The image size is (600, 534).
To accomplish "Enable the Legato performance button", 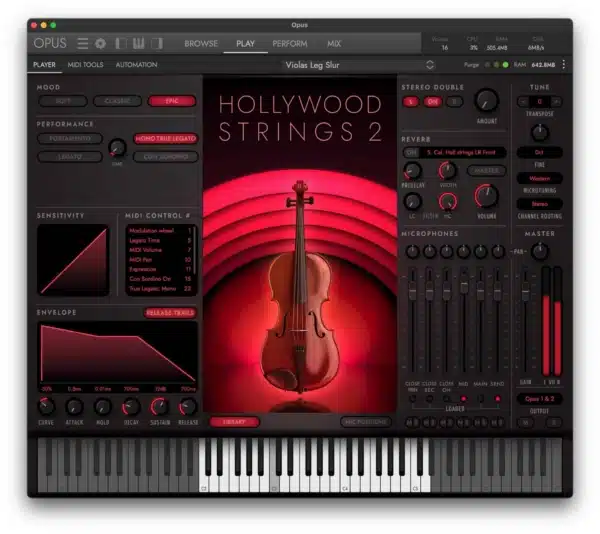I will click(70, 157).
